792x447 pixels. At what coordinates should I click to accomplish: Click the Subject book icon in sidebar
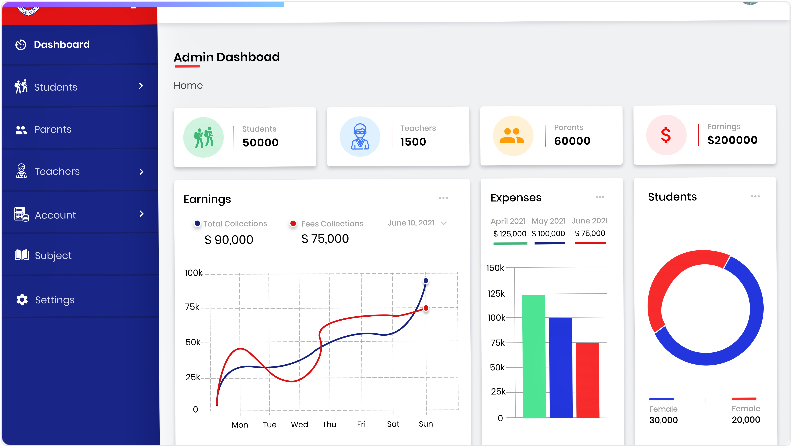(21, 256)
